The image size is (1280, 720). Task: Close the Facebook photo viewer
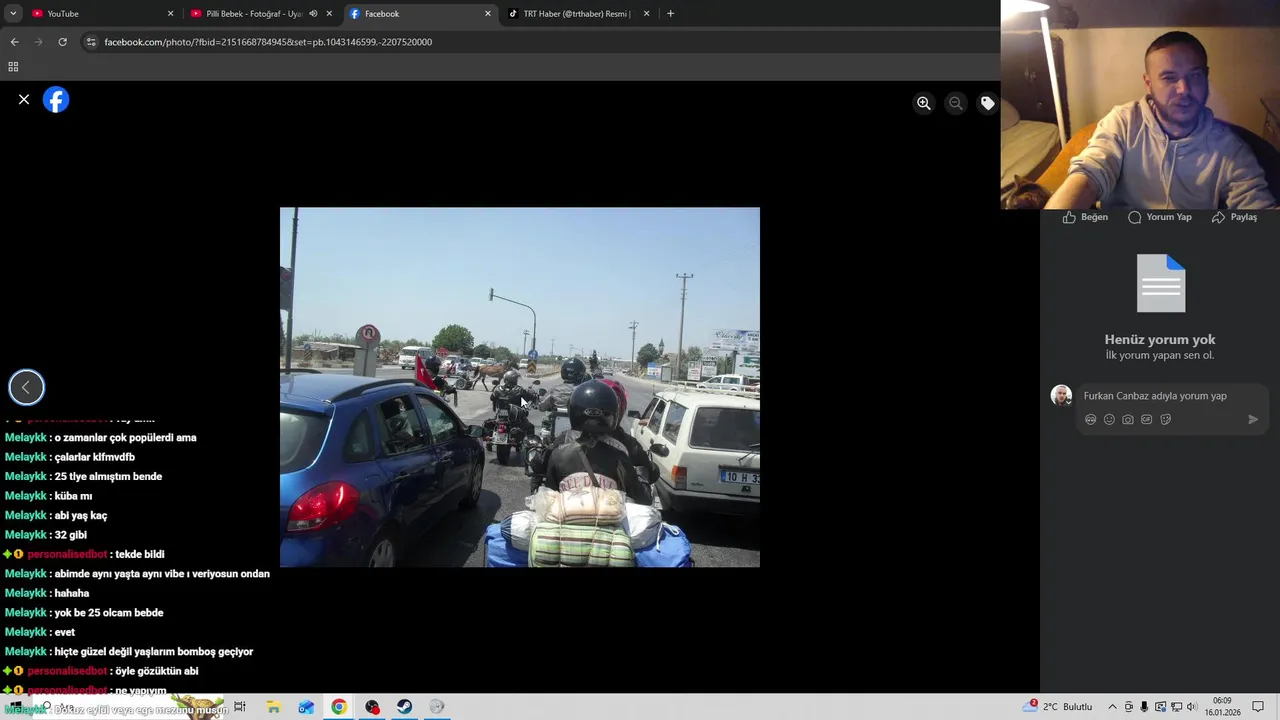pyautogui.click(x=24, y=100)
